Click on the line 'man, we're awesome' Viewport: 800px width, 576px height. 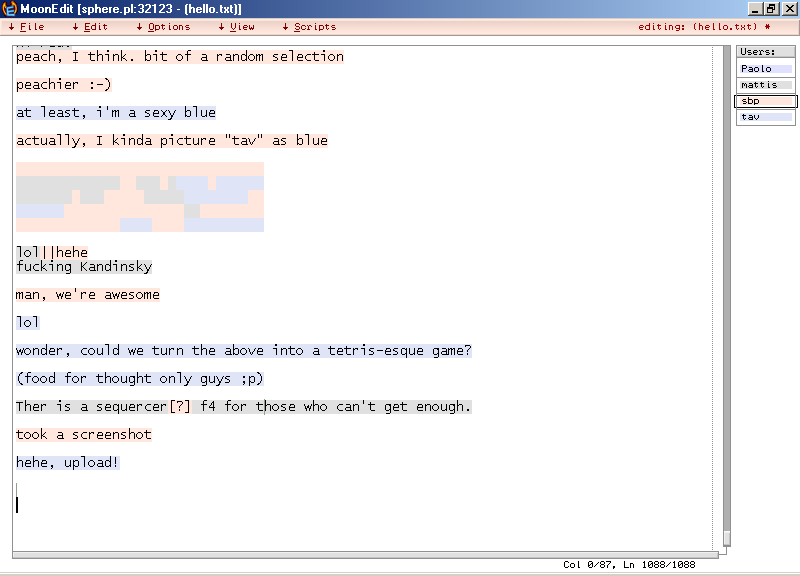click(88, 295)
